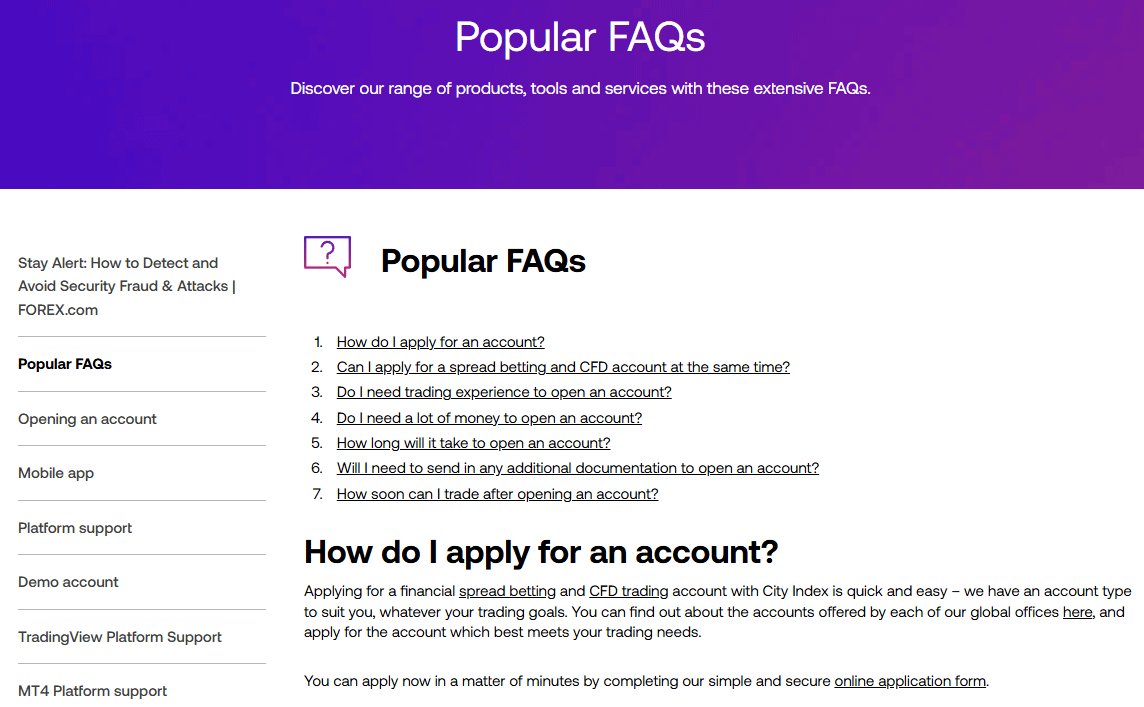Follow the 'CFD trading' paragraph link
Screen dimensions: 1144x707
click(628, 591)
